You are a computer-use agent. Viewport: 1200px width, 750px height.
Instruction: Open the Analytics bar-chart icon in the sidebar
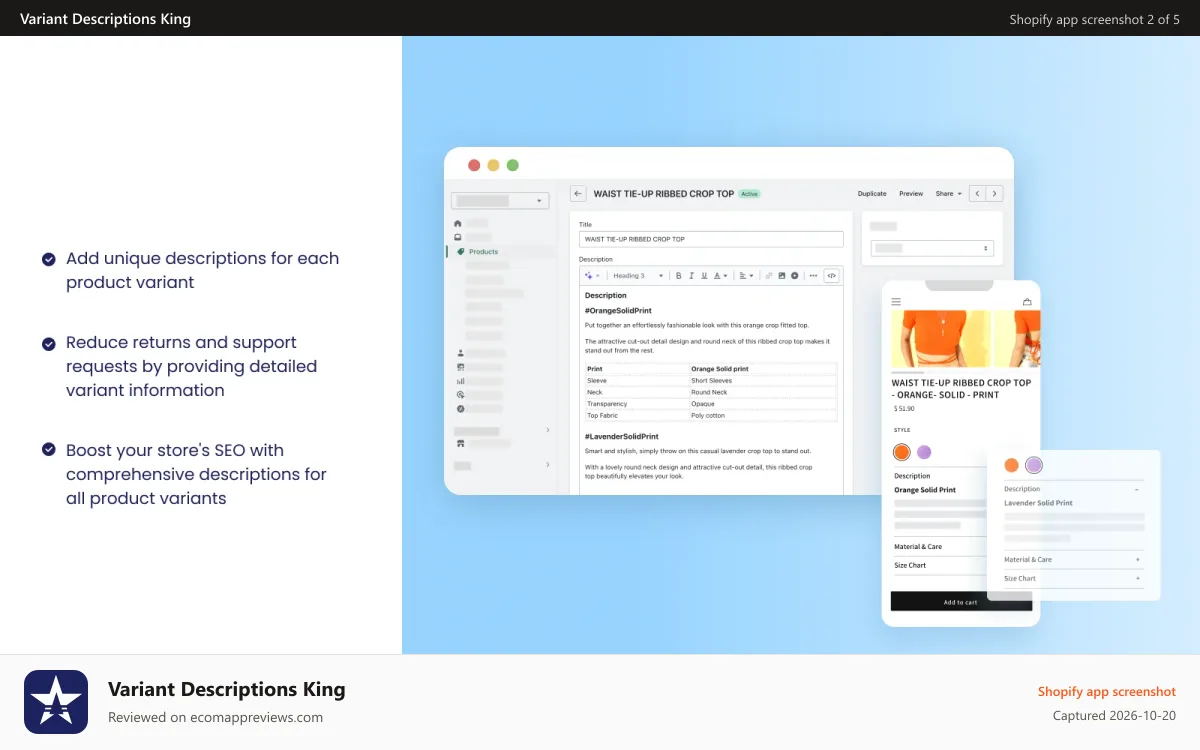[x=460, y=381]
